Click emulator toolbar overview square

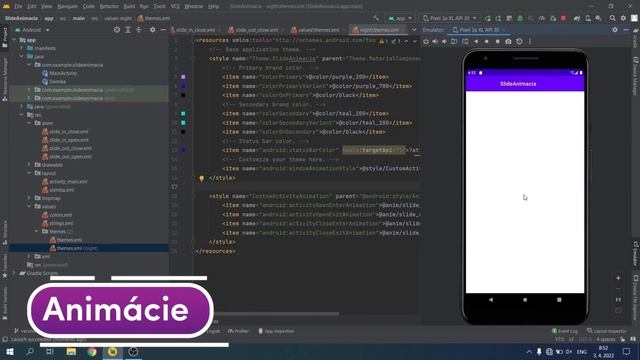[498, 41]
